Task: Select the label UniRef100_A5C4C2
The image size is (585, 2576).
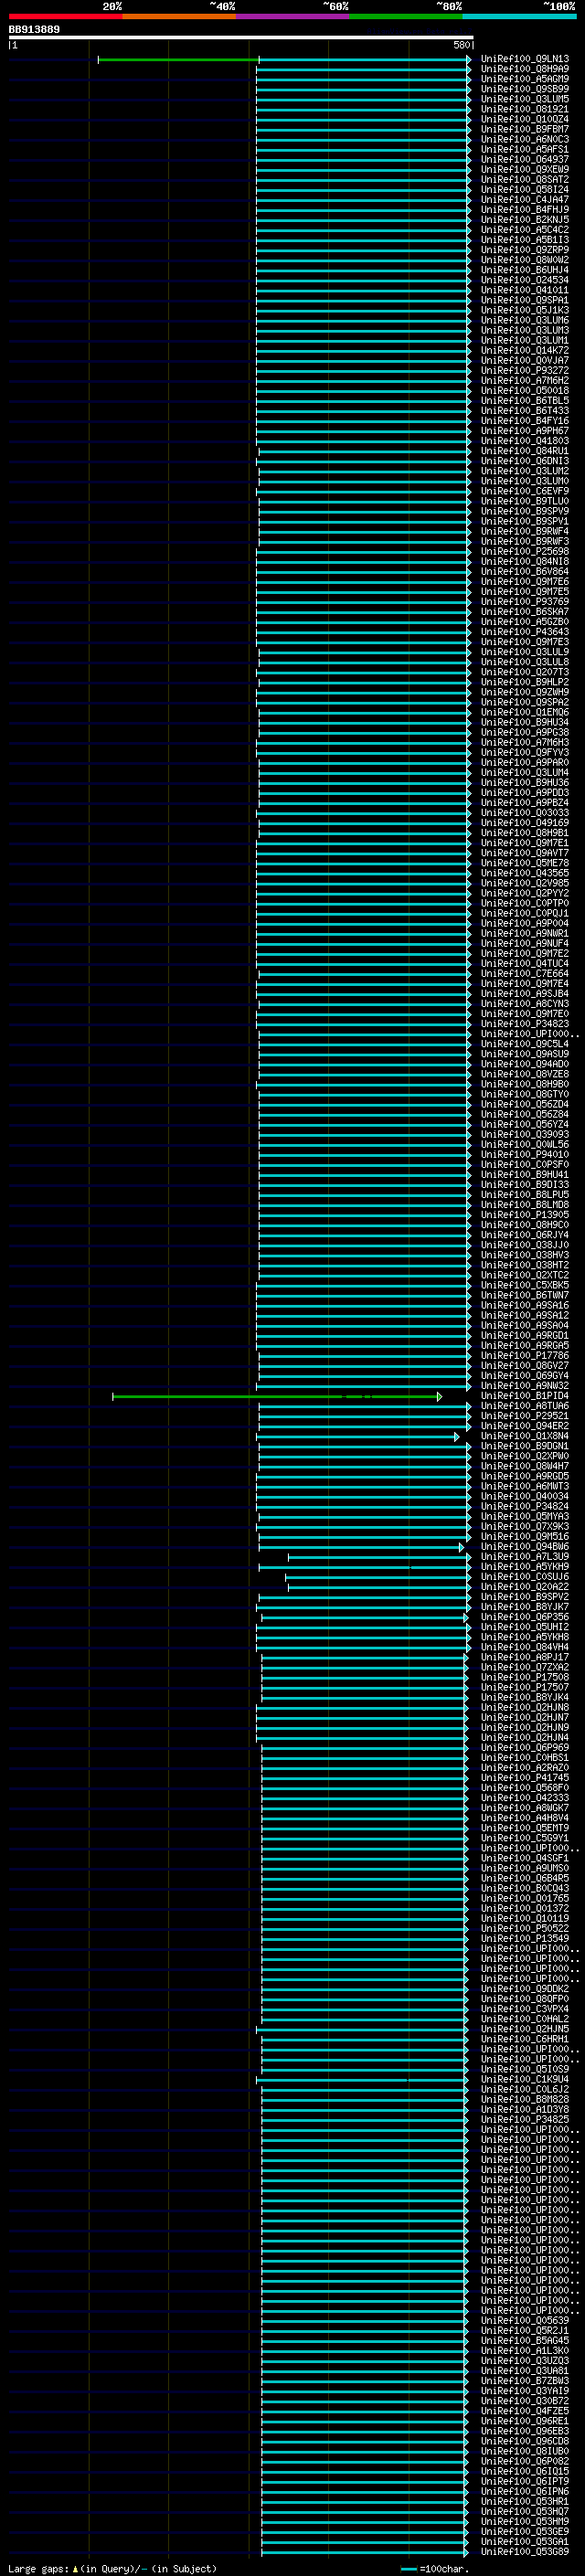Action: [524, 230]
